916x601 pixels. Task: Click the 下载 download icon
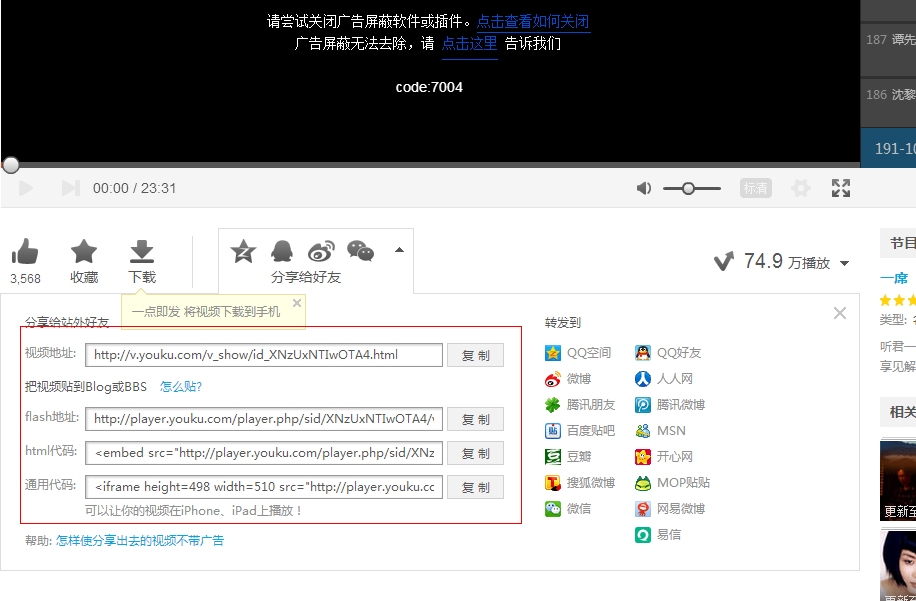pyautogui.click(x=141, y=252)
